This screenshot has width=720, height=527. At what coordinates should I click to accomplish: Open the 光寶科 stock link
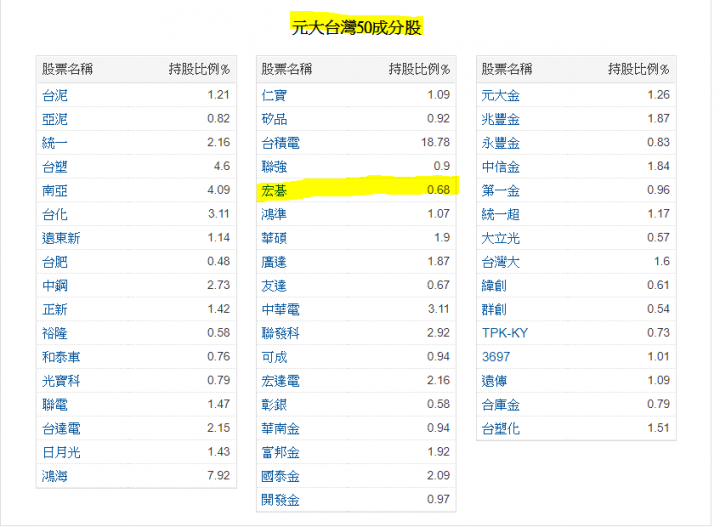pyautogui.click(x=61, y=381)
